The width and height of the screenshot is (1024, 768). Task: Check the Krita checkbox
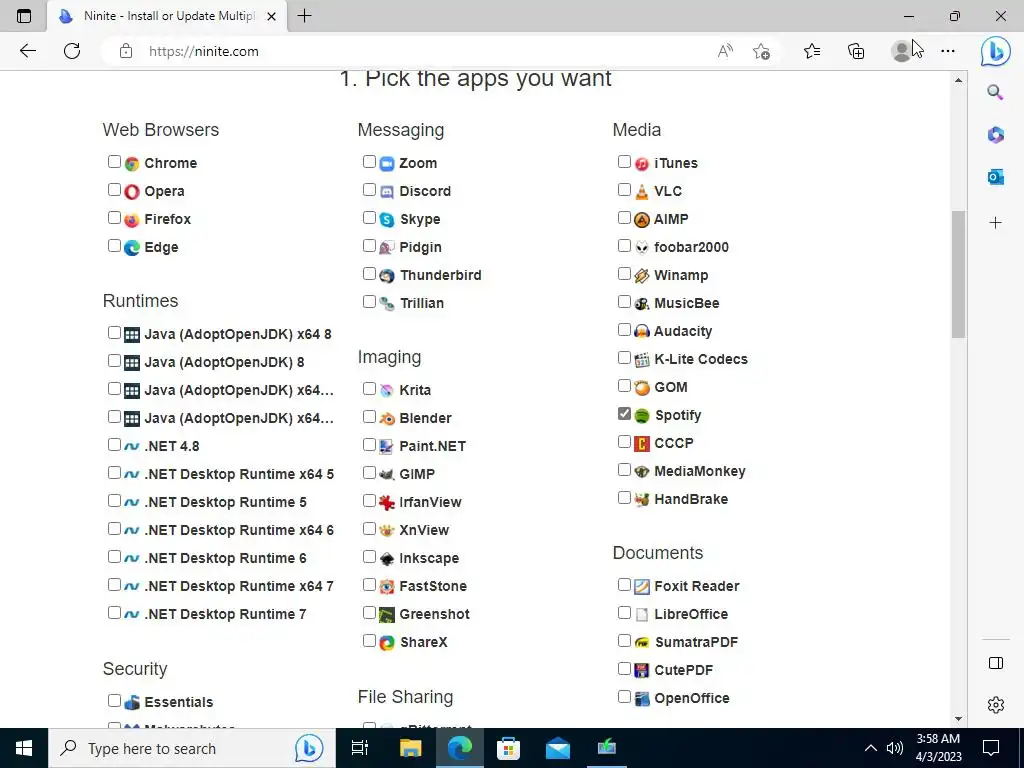pos(369,389)
